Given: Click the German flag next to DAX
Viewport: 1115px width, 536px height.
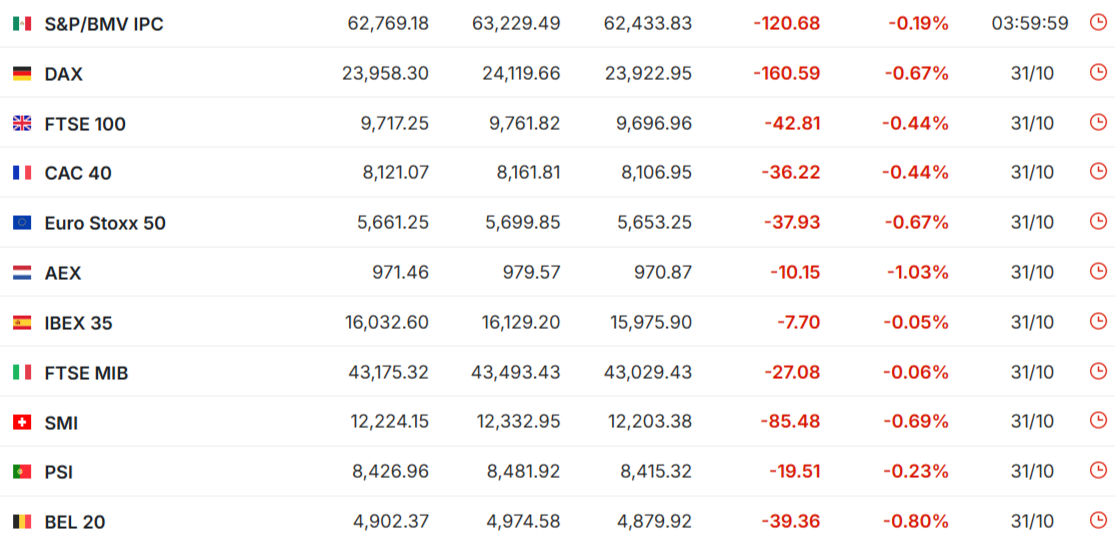Looking at the screenshot, I should (22, 73).
